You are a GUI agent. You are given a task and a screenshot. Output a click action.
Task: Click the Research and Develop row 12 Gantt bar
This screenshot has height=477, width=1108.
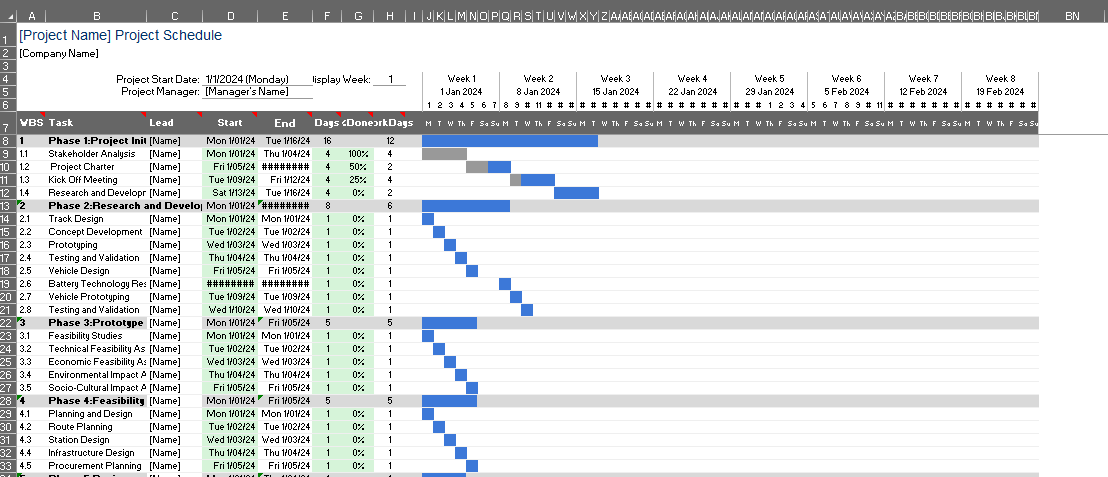point(577,193)
